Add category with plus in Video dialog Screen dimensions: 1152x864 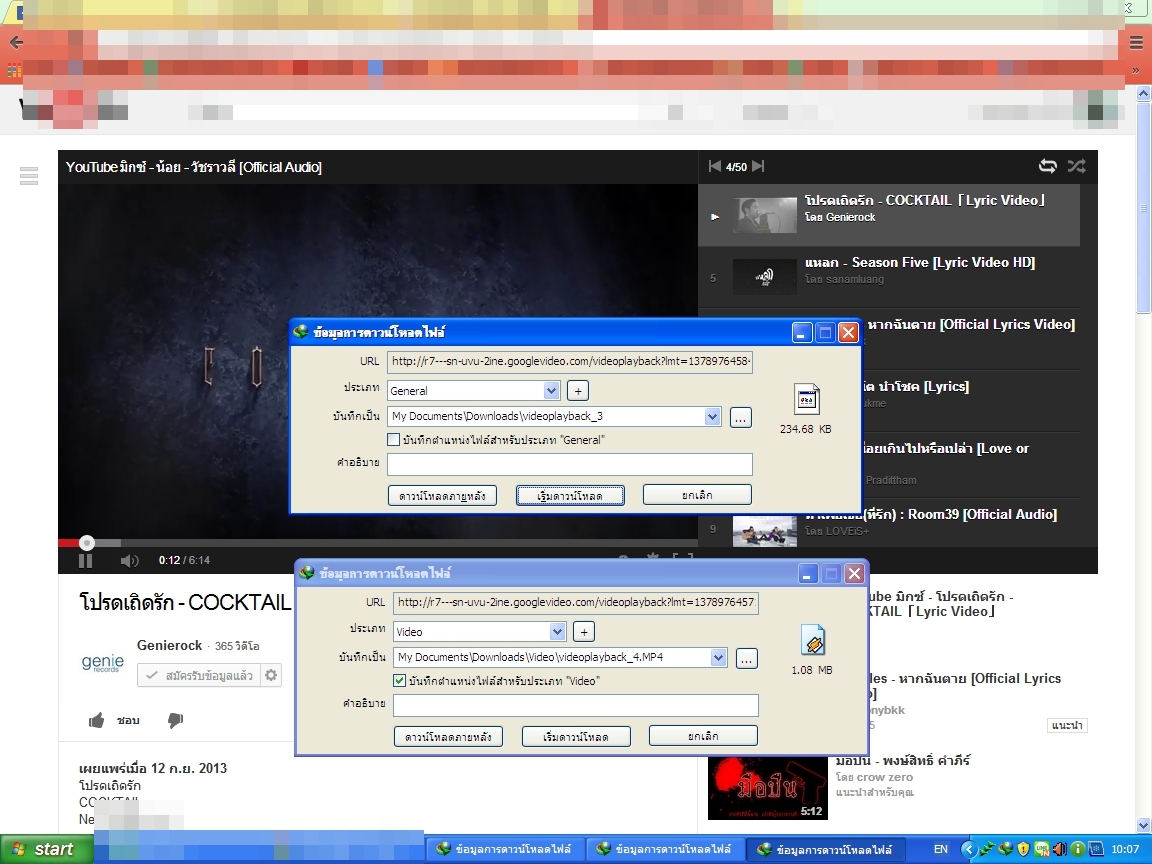click(x=584, y=632)
